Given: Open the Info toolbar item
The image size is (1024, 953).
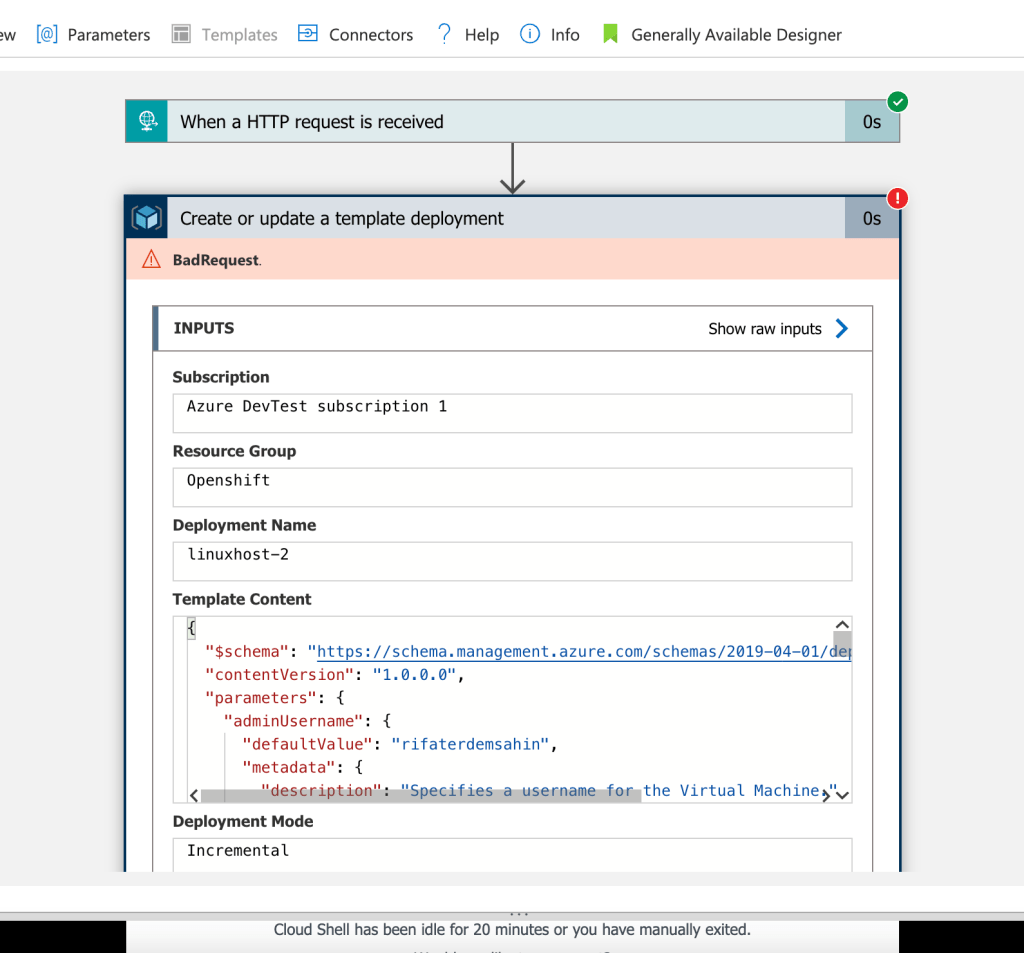Looking at the screenshot, I should (x=549, y=35).
